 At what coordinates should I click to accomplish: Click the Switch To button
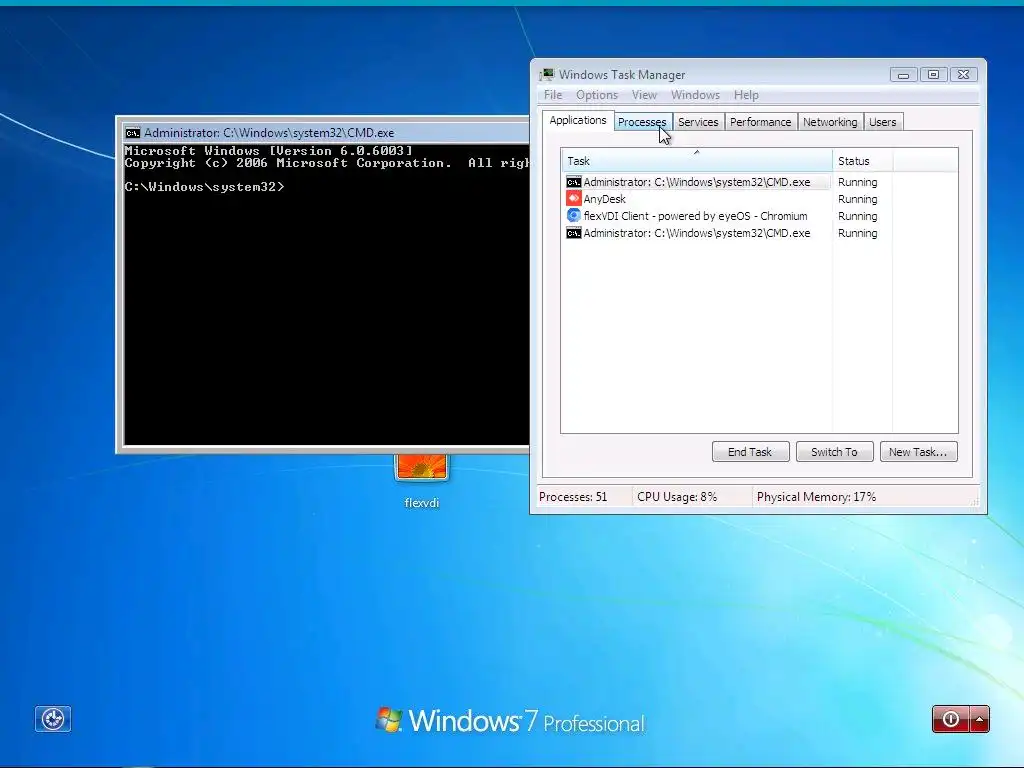834,452
